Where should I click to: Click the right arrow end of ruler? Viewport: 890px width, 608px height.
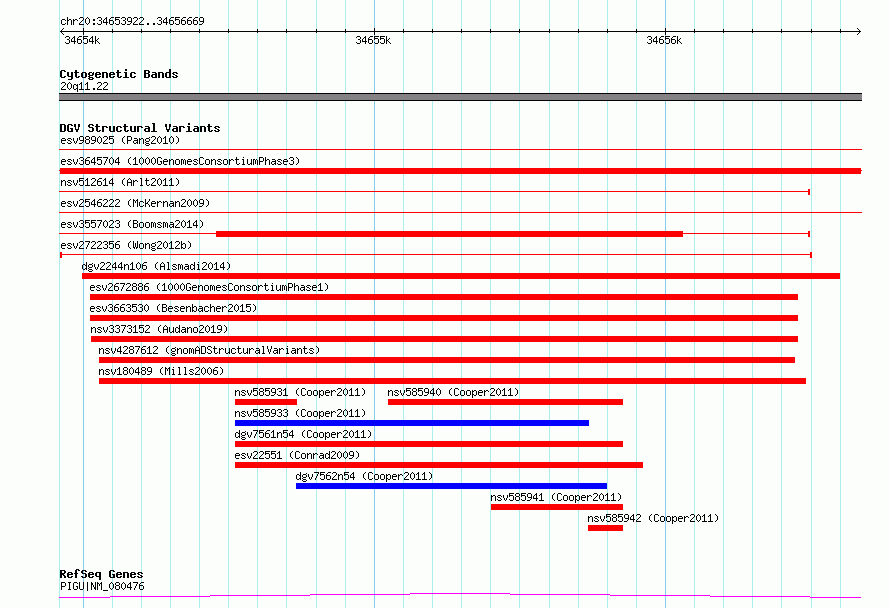[858, 31]
